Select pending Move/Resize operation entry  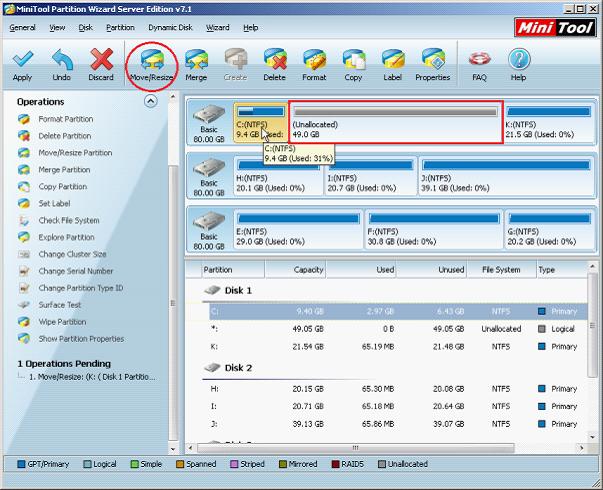pos(92,377)
